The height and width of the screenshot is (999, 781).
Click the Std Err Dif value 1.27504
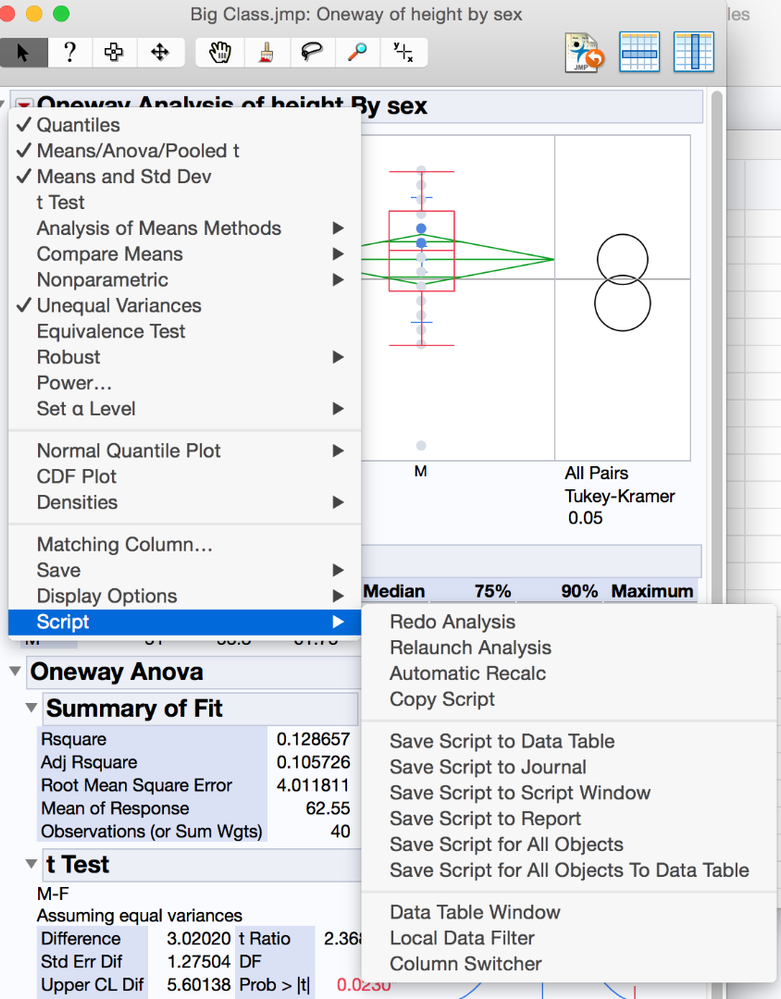click(x=198, y=961)
